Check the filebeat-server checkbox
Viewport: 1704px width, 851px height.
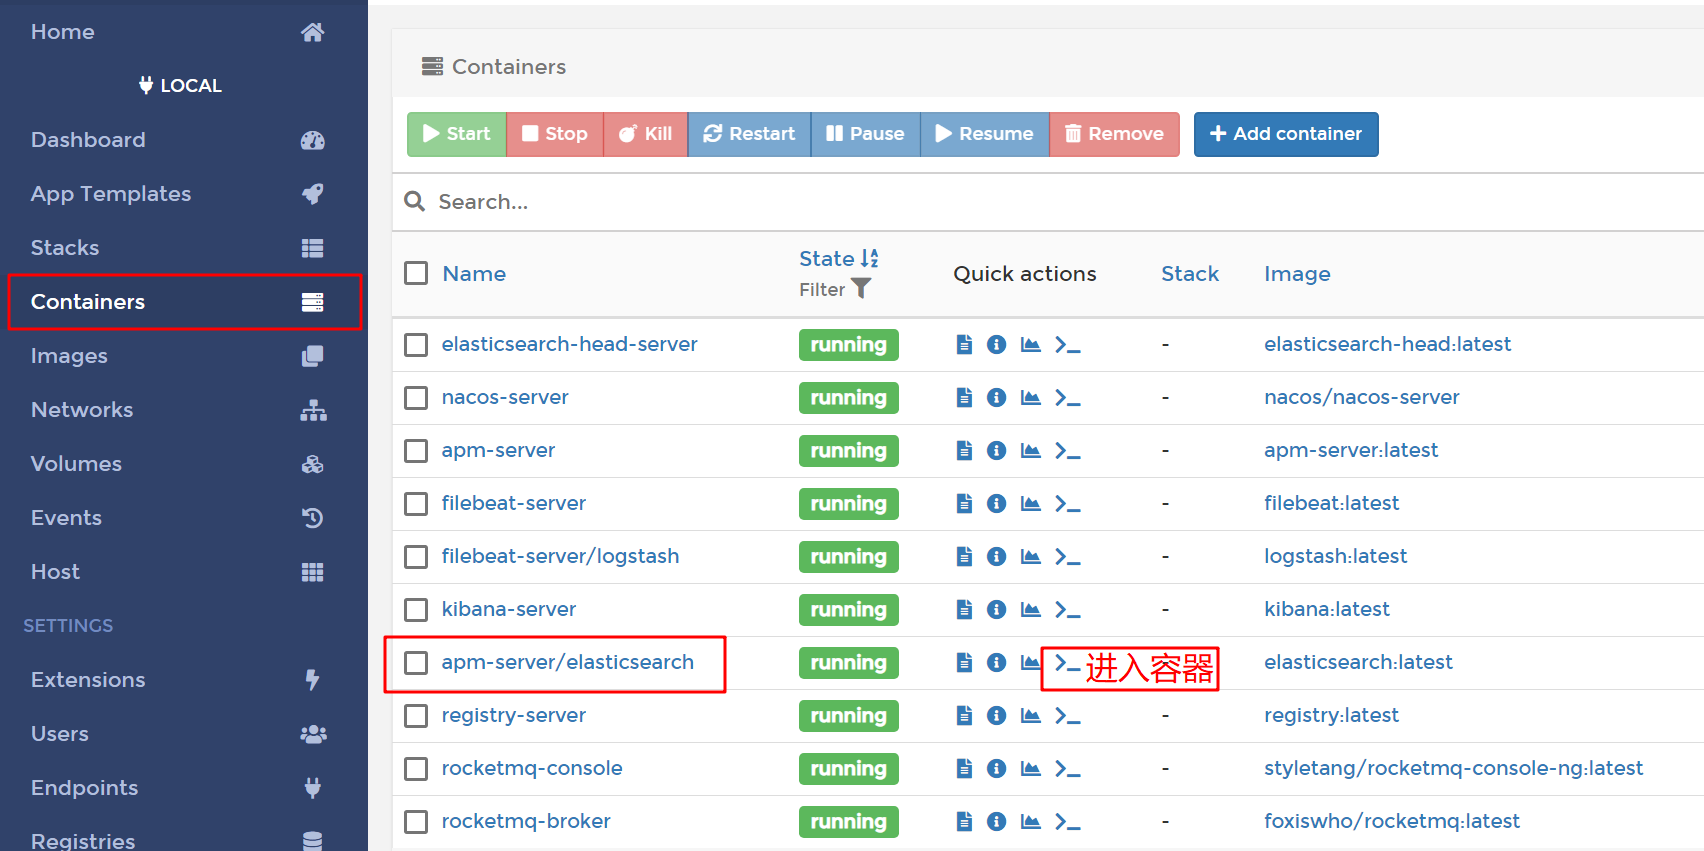(416, 504)
